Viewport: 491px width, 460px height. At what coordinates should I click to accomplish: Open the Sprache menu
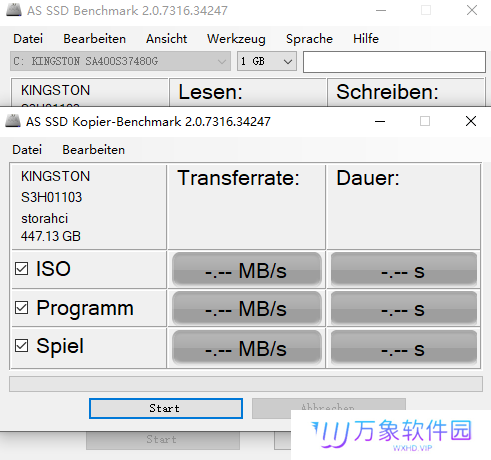pyautogui.click(x=309, y=39)
